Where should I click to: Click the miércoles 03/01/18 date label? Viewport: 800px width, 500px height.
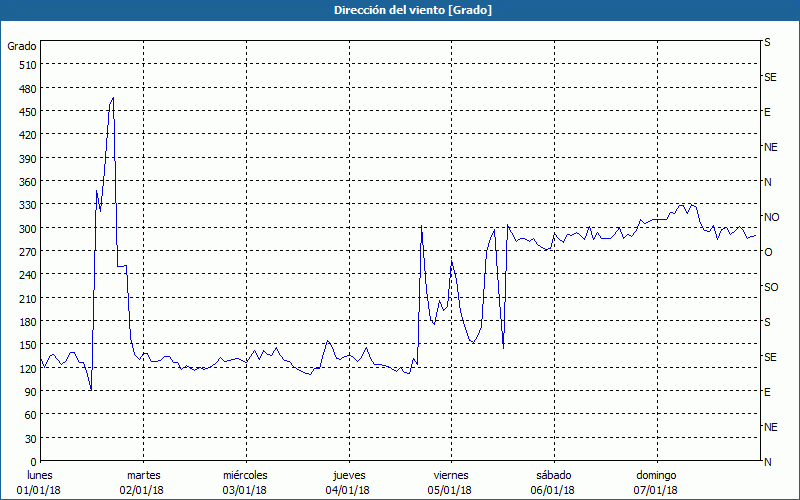(245, 482)
